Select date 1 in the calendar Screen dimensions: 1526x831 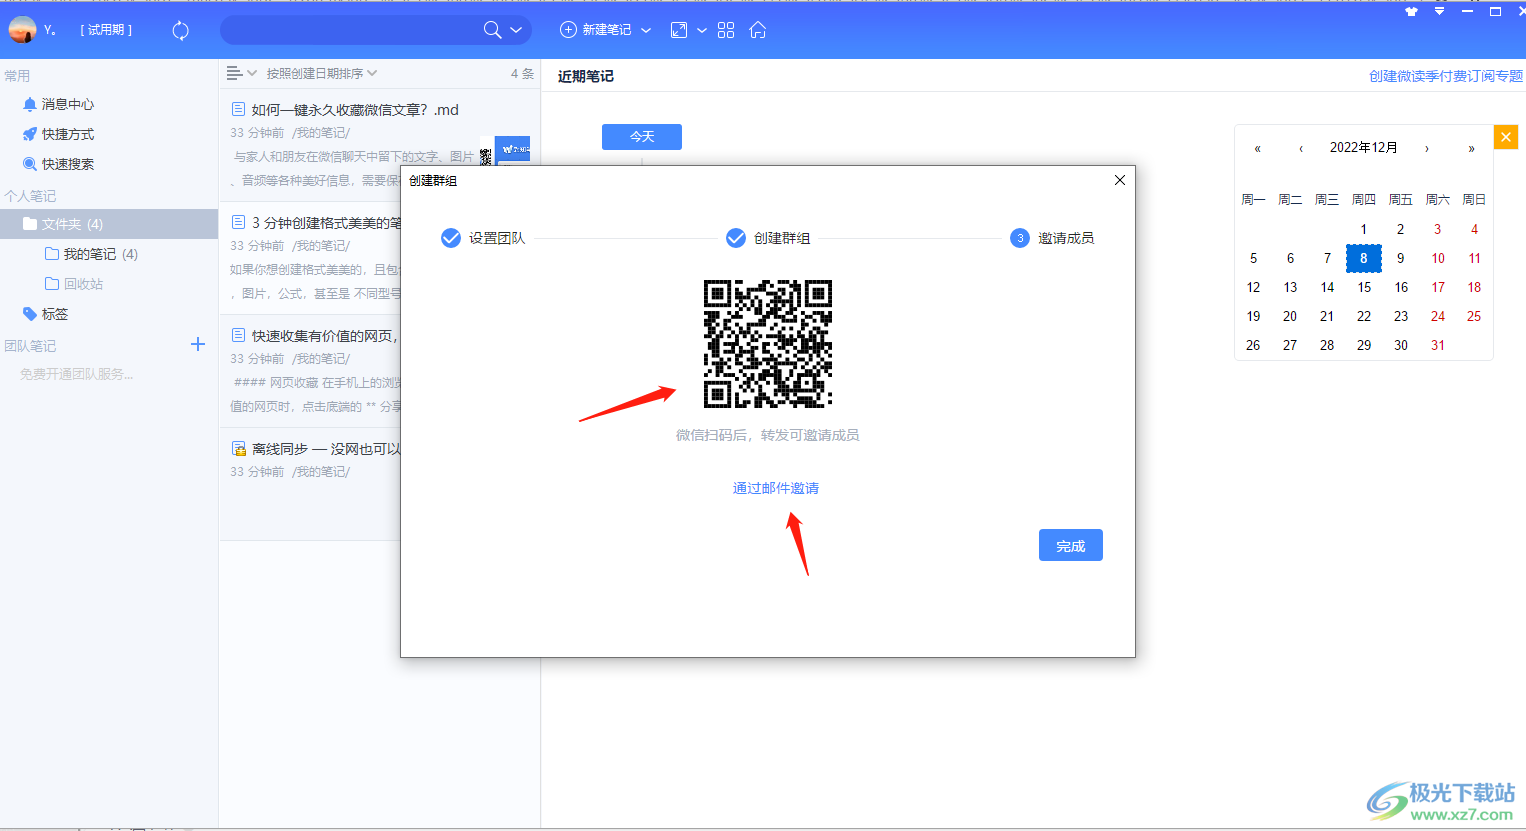(x=1363, y=229)
